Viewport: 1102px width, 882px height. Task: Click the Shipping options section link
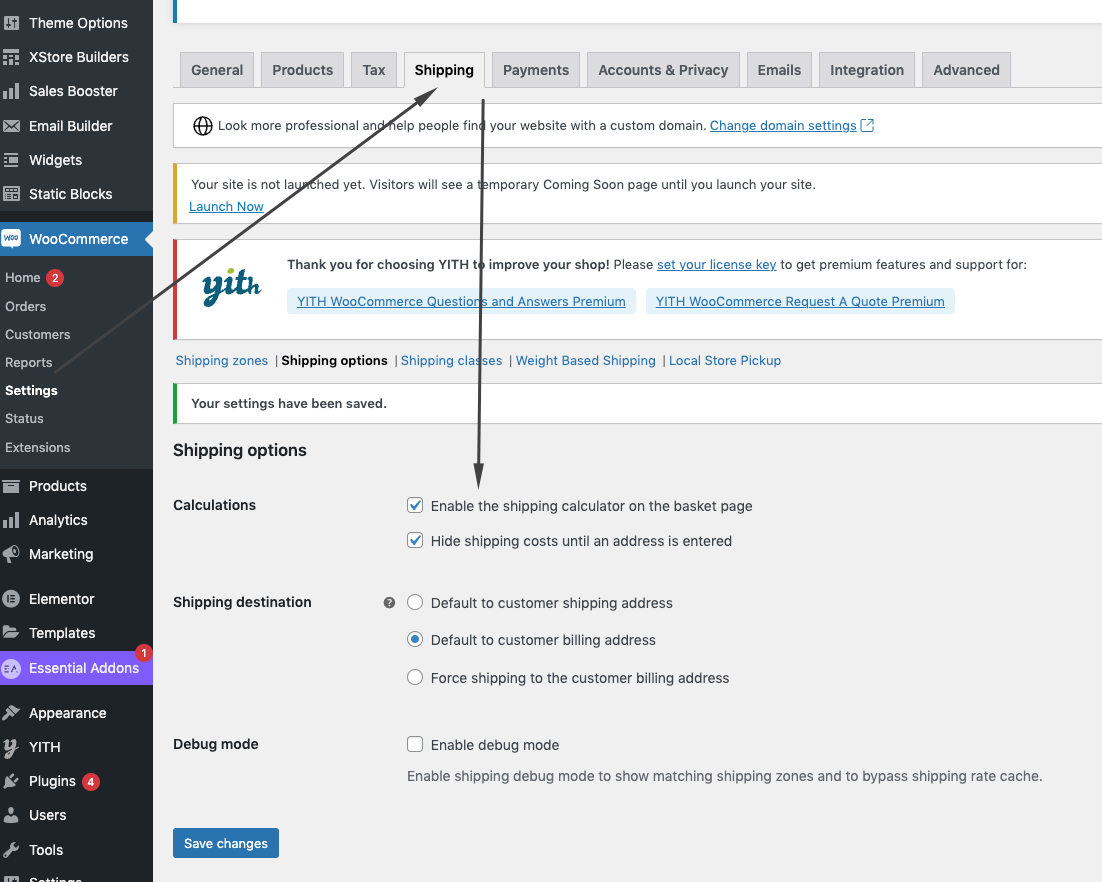(335, 361)
